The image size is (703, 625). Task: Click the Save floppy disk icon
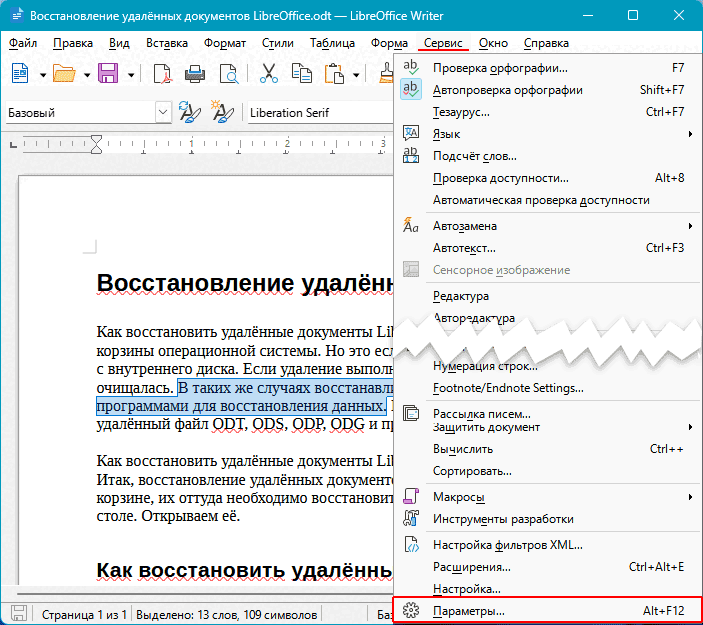[x=108, y=74]
